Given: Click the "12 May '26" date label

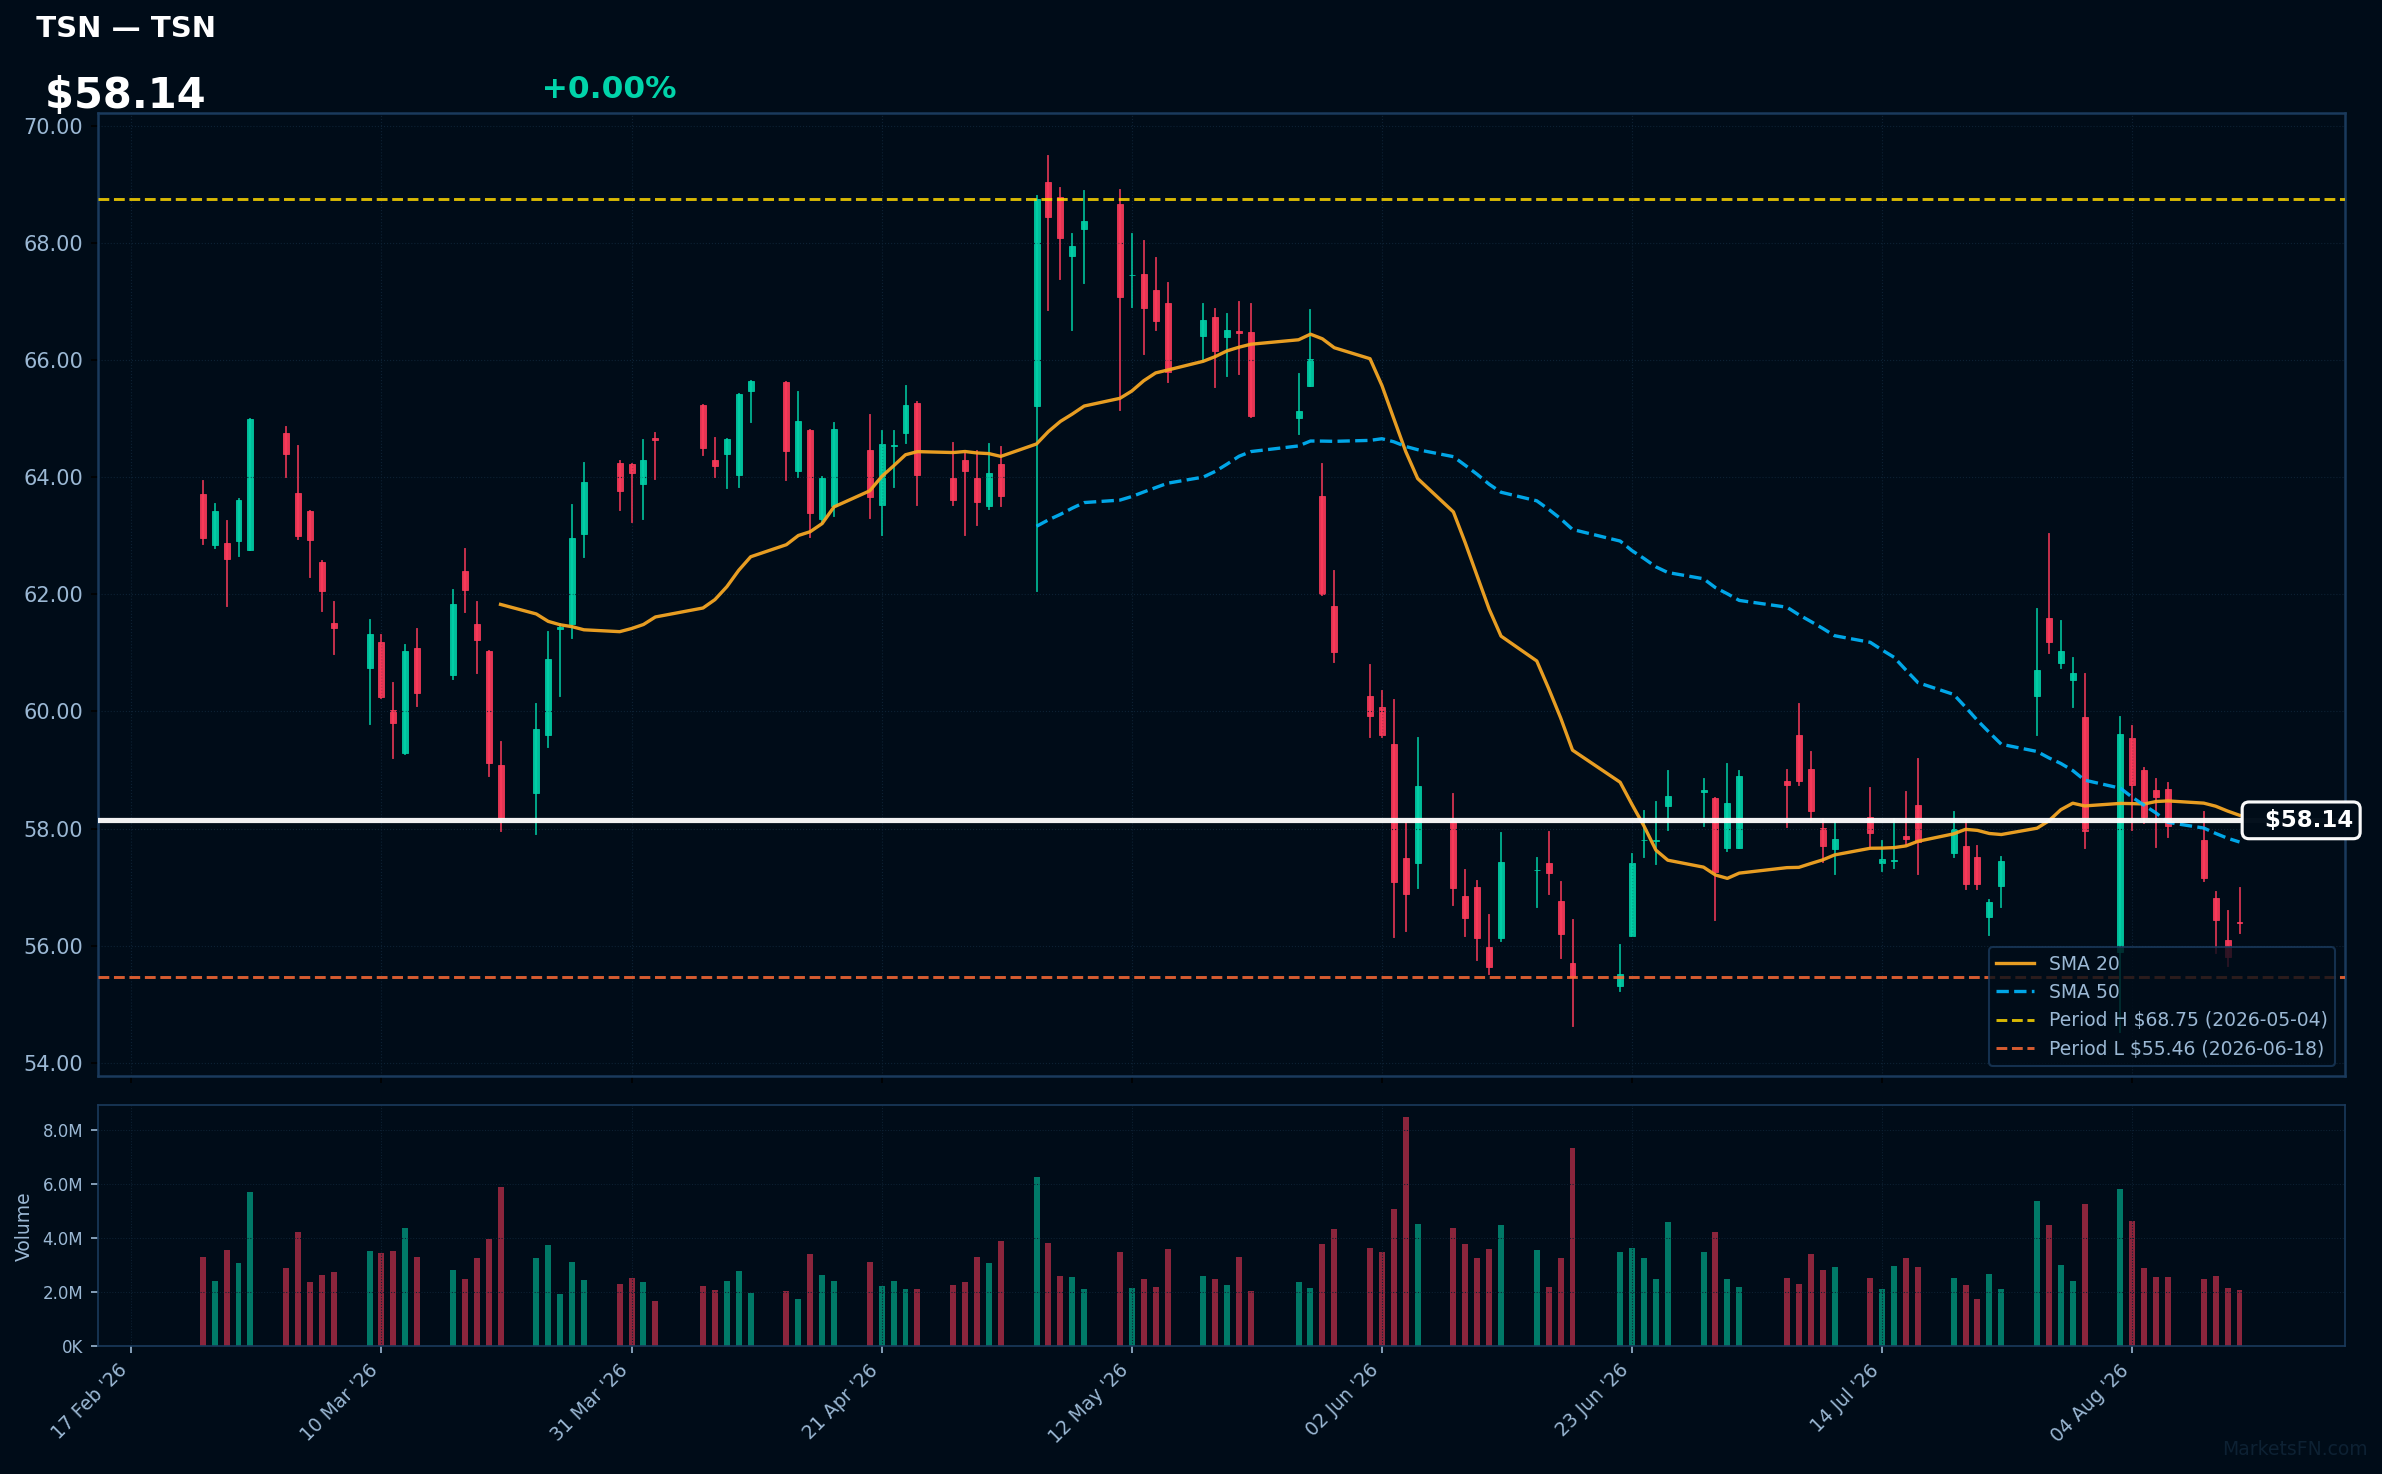Looking at the screenshot, I should click(x=1088, y=1401).
